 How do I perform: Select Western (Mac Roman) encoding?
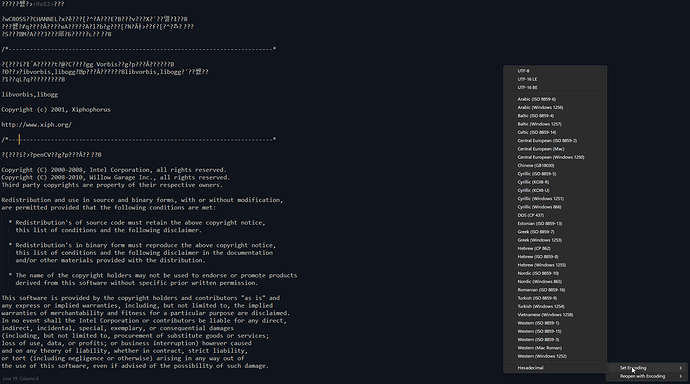pyautogui.click(x=555, y=348)
